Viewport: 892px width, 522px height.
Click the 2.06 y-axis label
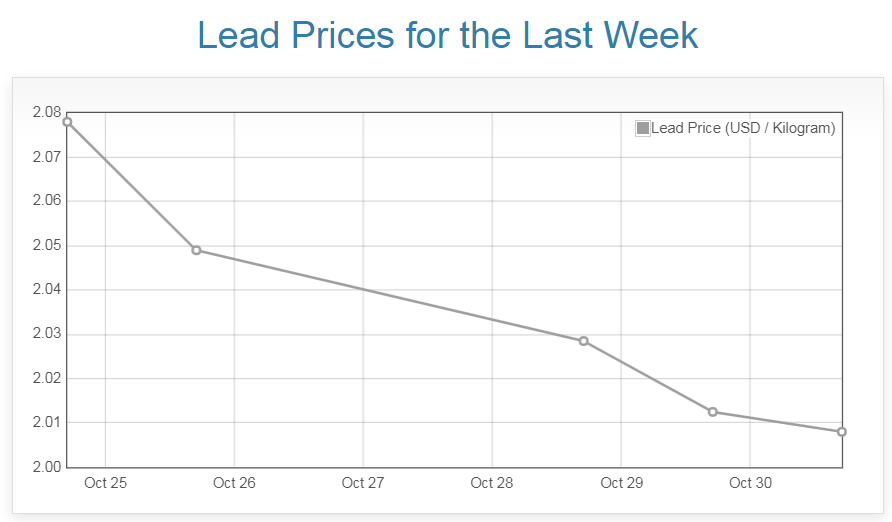coord(47,201)
